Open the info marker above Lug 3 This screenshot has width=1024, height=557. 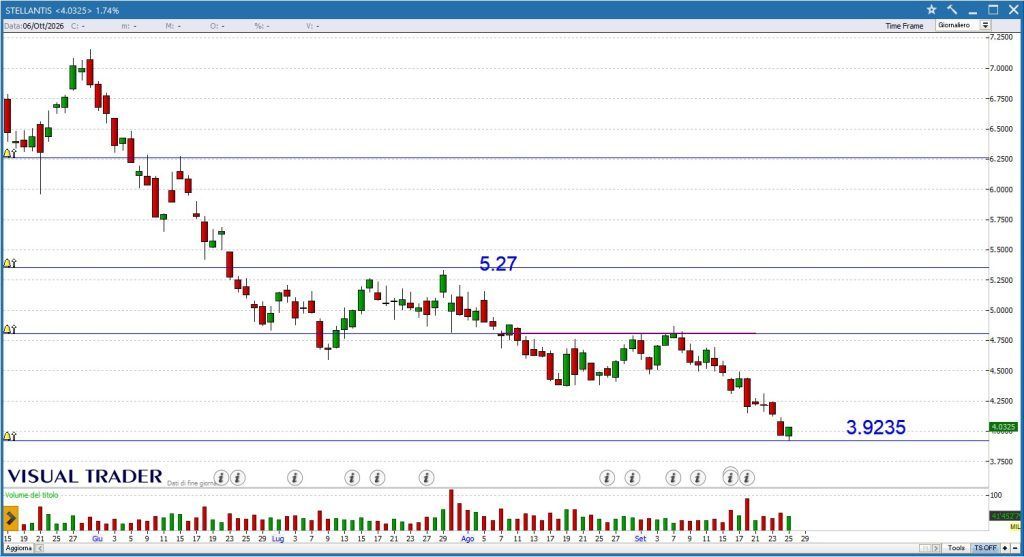pos(295,478)
